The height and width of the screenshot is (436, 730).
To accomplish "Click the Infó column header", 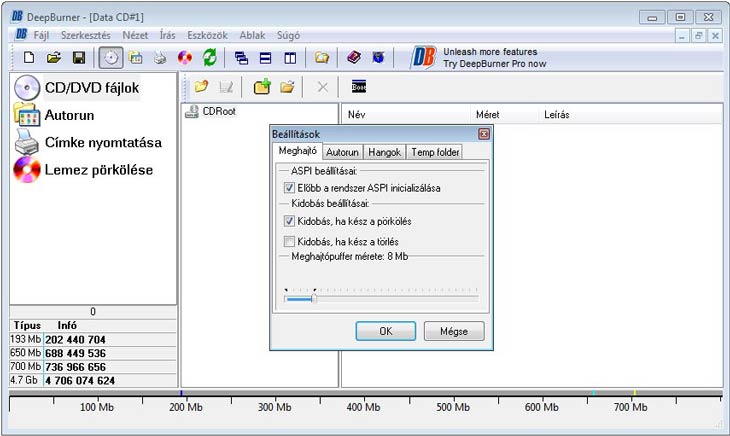I will [67, 325].
